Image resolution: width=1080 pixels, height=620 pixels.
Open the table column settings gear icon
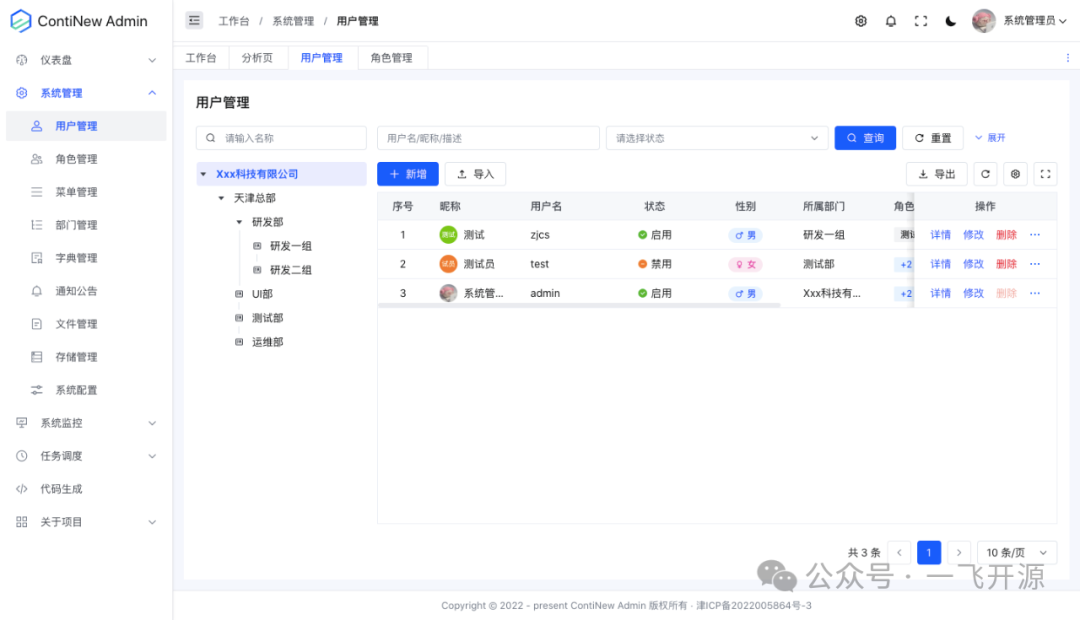[1015, 173]
